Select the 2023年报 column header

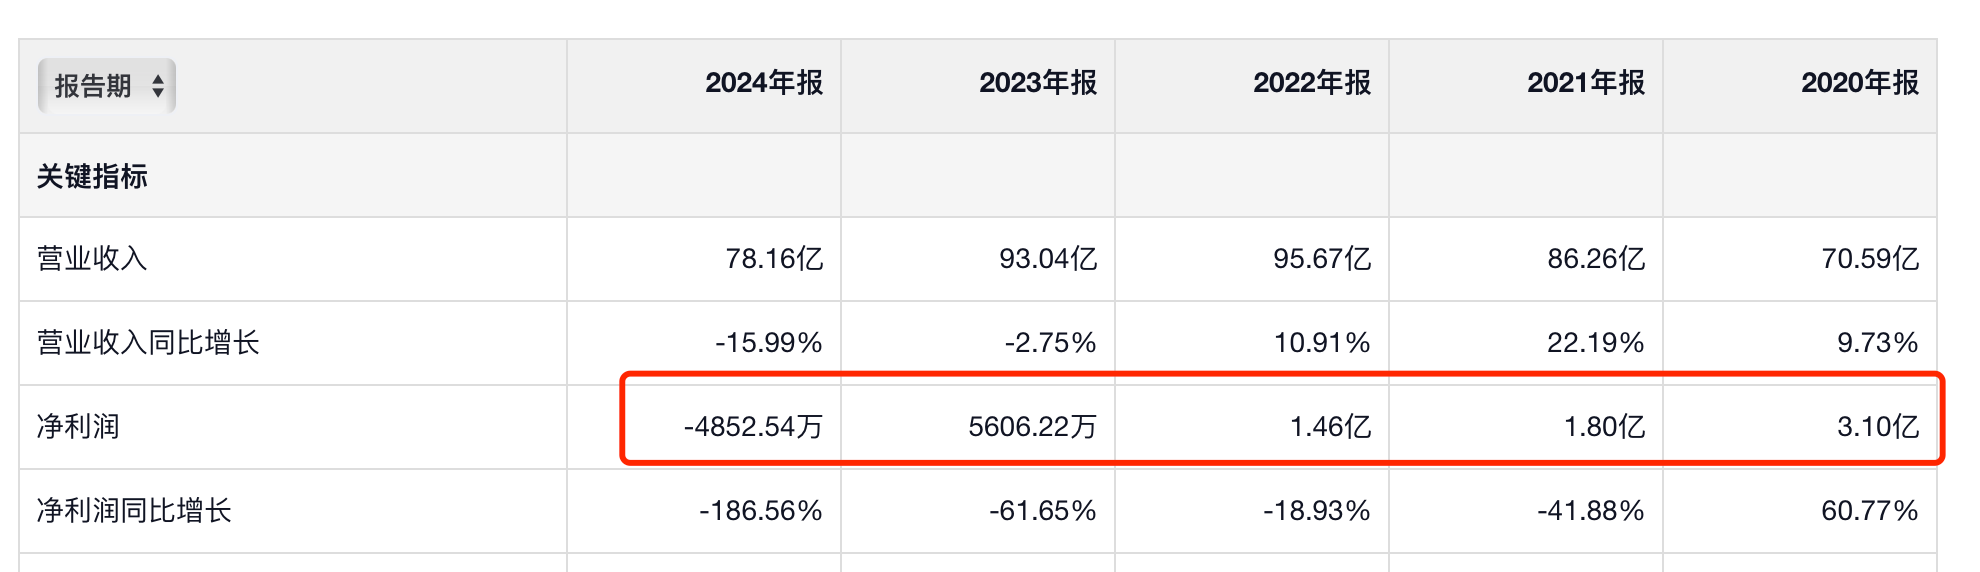(x=1037, y=83)
